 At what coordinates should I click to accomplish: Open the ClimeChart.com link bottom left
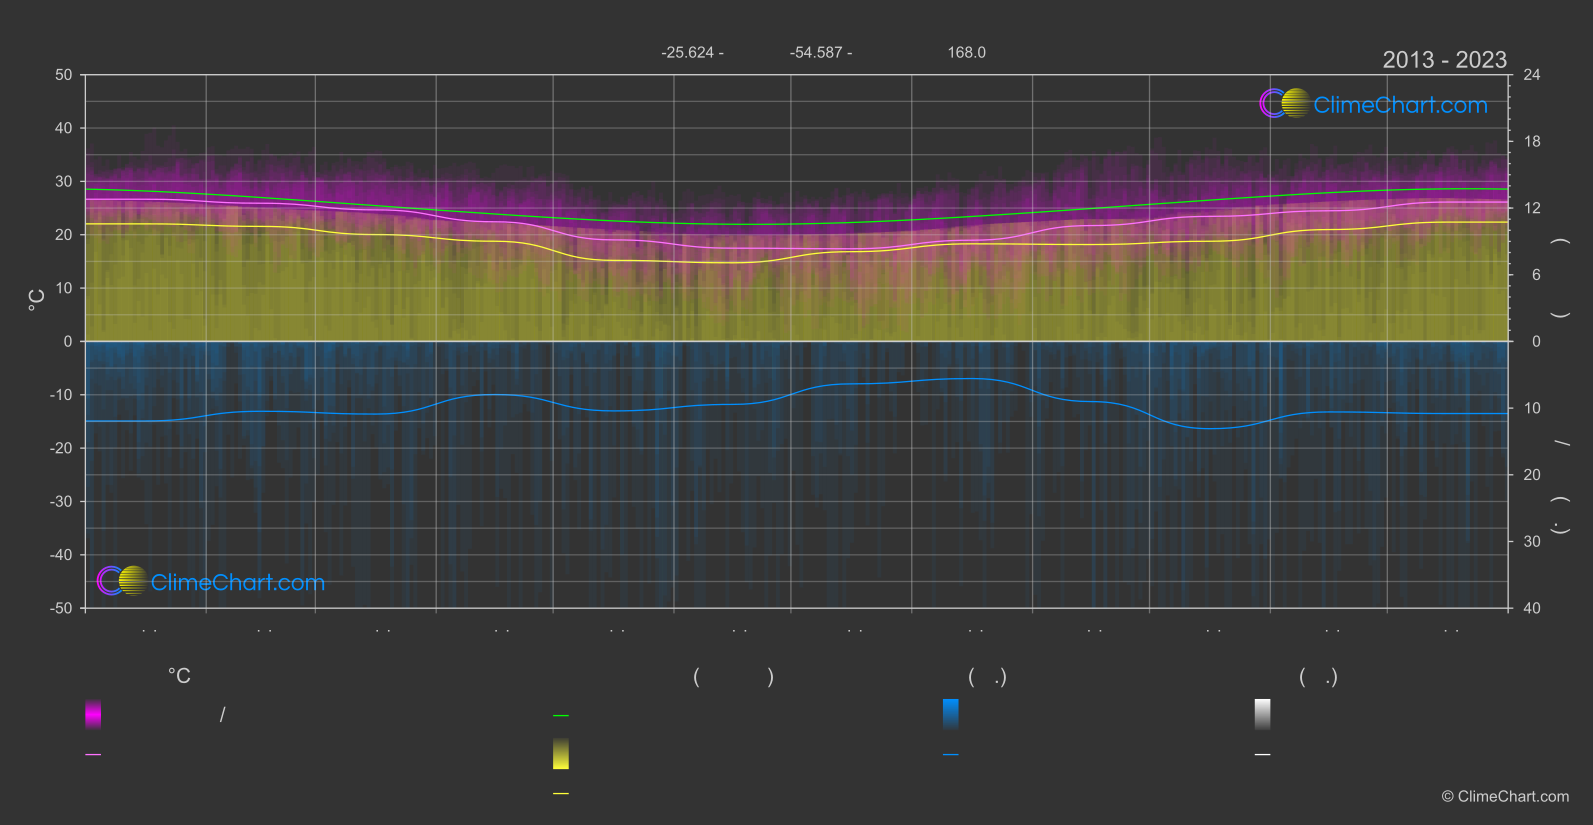pos(238,582)
